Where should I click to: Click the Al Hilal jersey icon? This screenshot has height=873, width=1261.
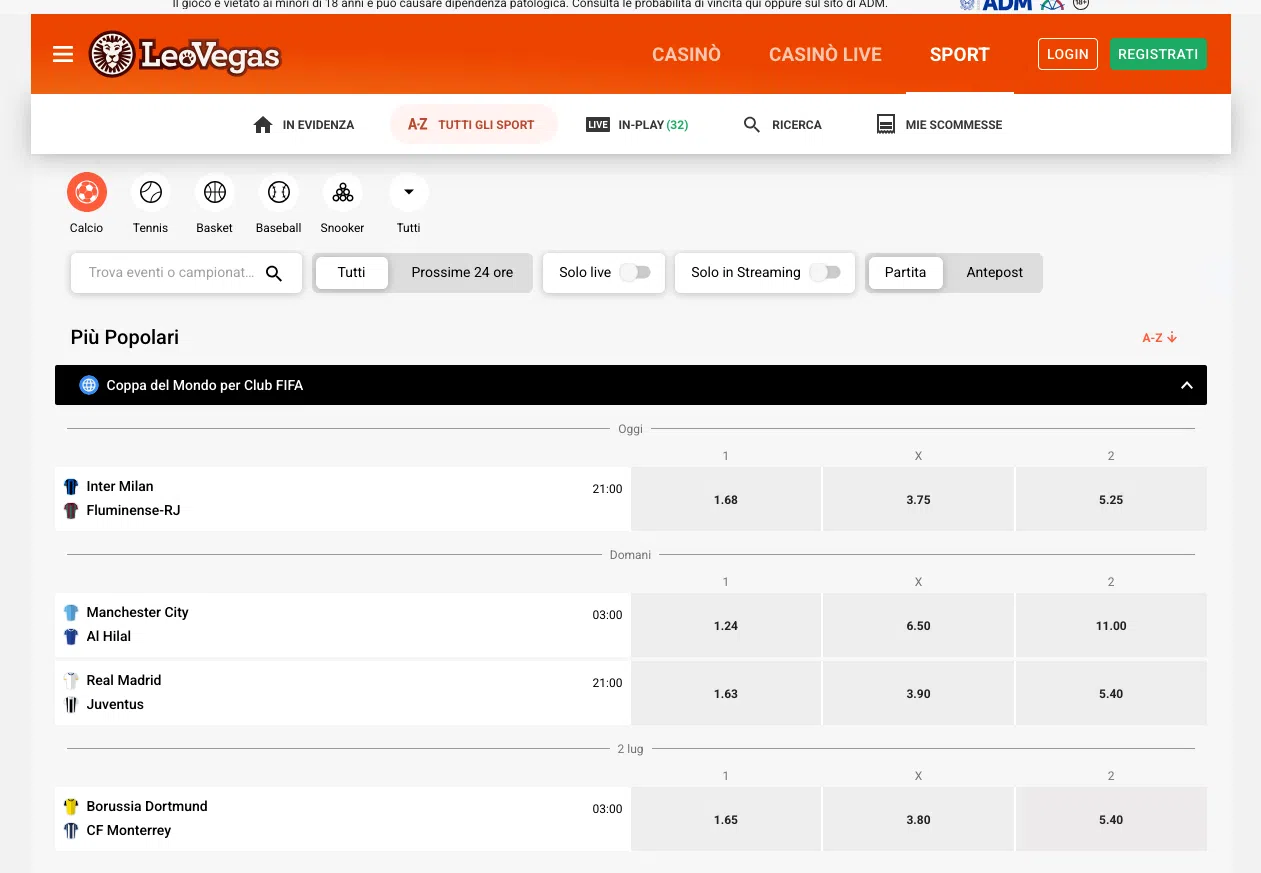(71, 637)
